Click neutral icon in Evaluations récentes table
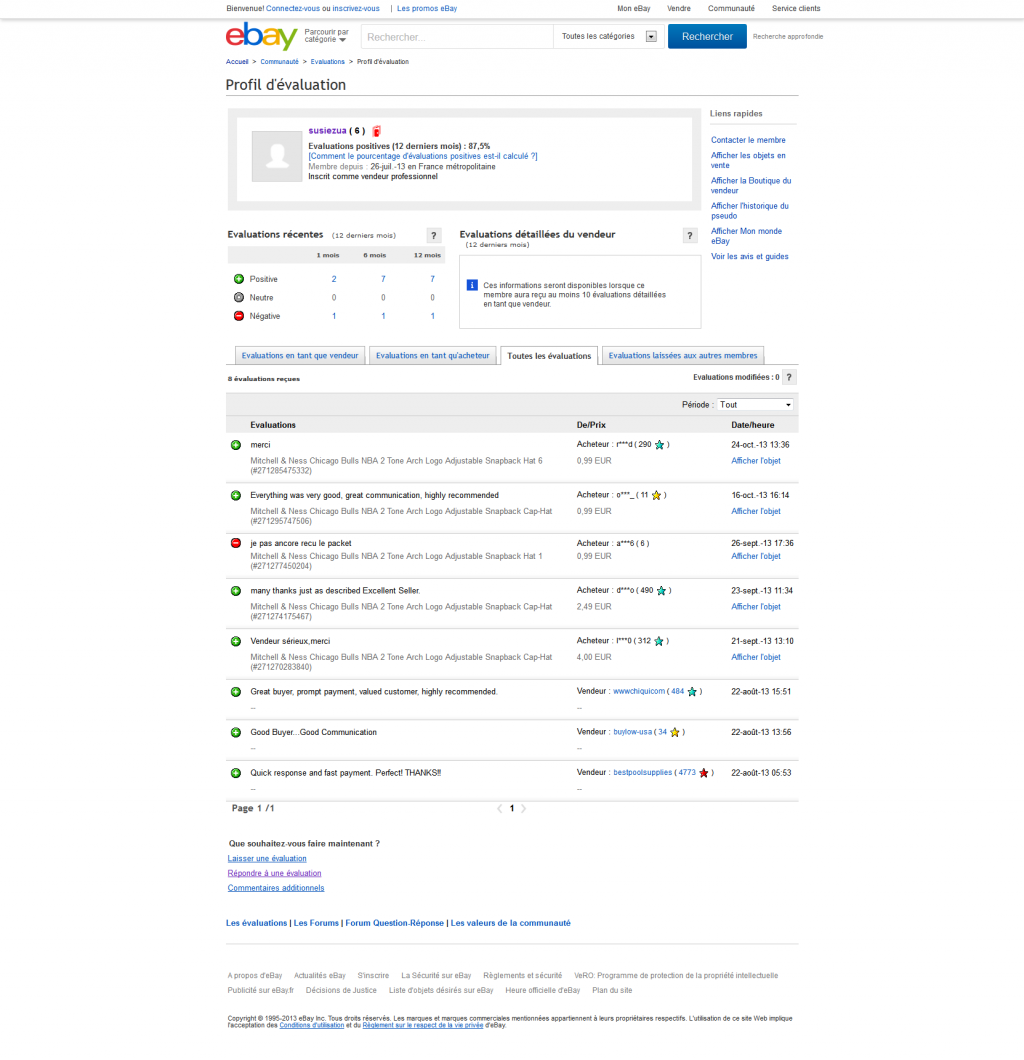 239,297
